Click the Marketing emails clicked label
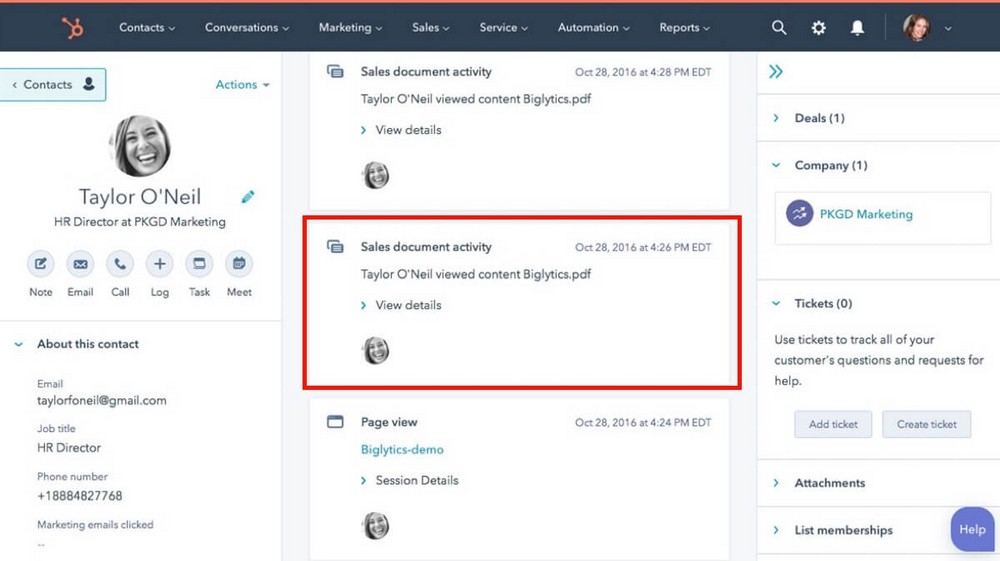This screenshot has height=561, width=1000. (x=95, y=525)
